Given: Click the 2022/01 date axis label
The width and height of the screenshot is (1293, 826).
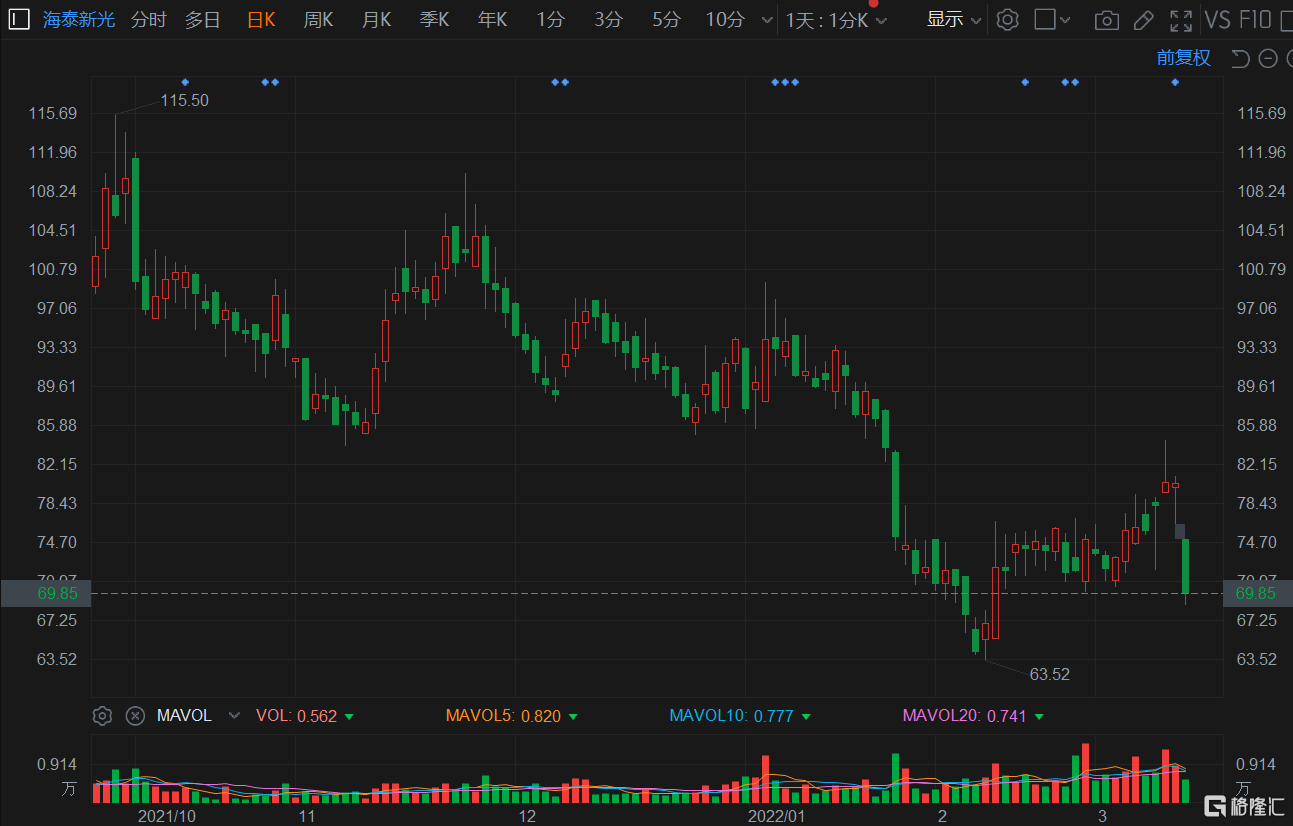Looking at the screenshot, I should (776, 816).
